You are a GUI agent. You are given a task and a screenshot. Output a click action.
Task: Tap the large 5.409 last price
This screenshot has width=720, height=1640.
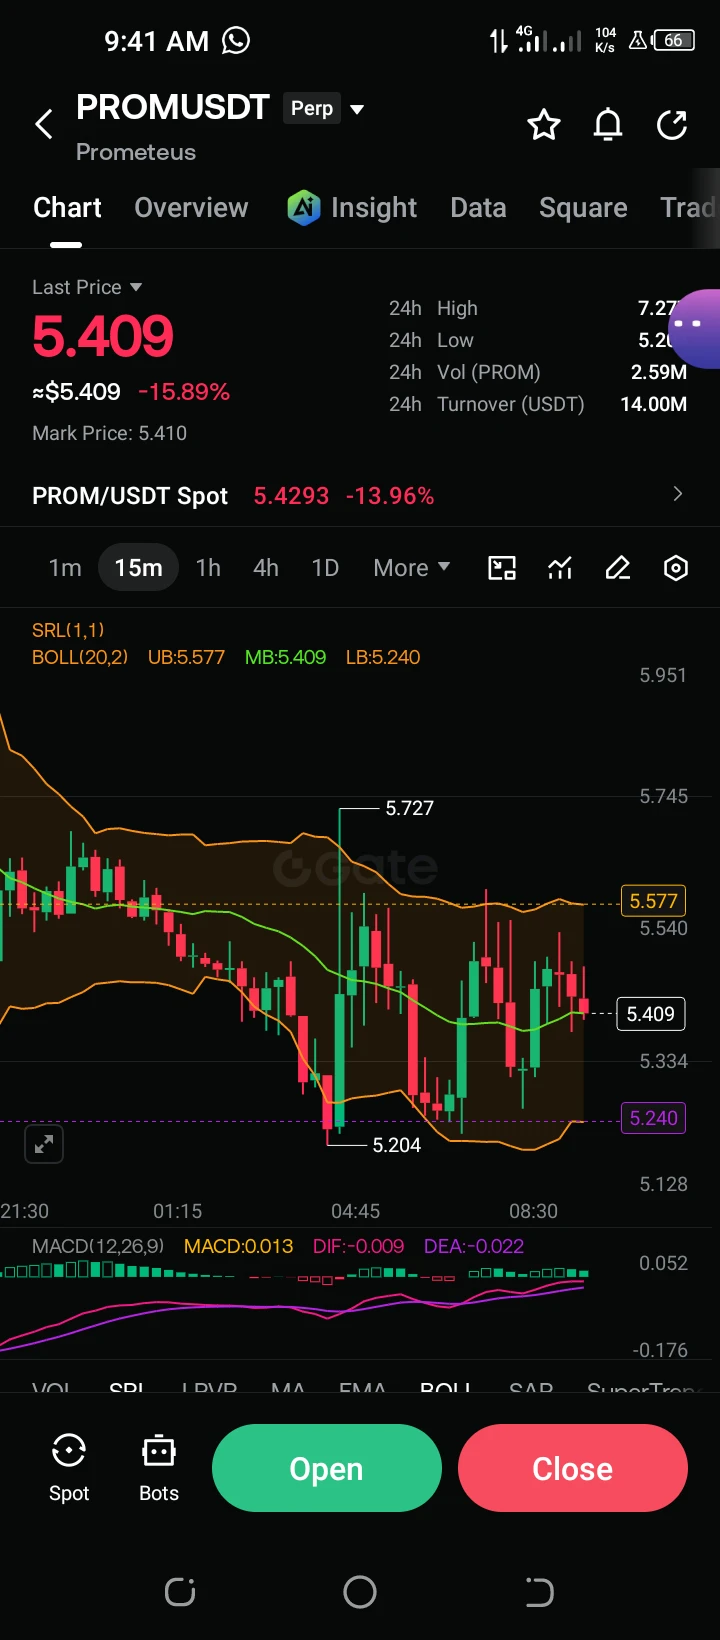click(103, 336)
